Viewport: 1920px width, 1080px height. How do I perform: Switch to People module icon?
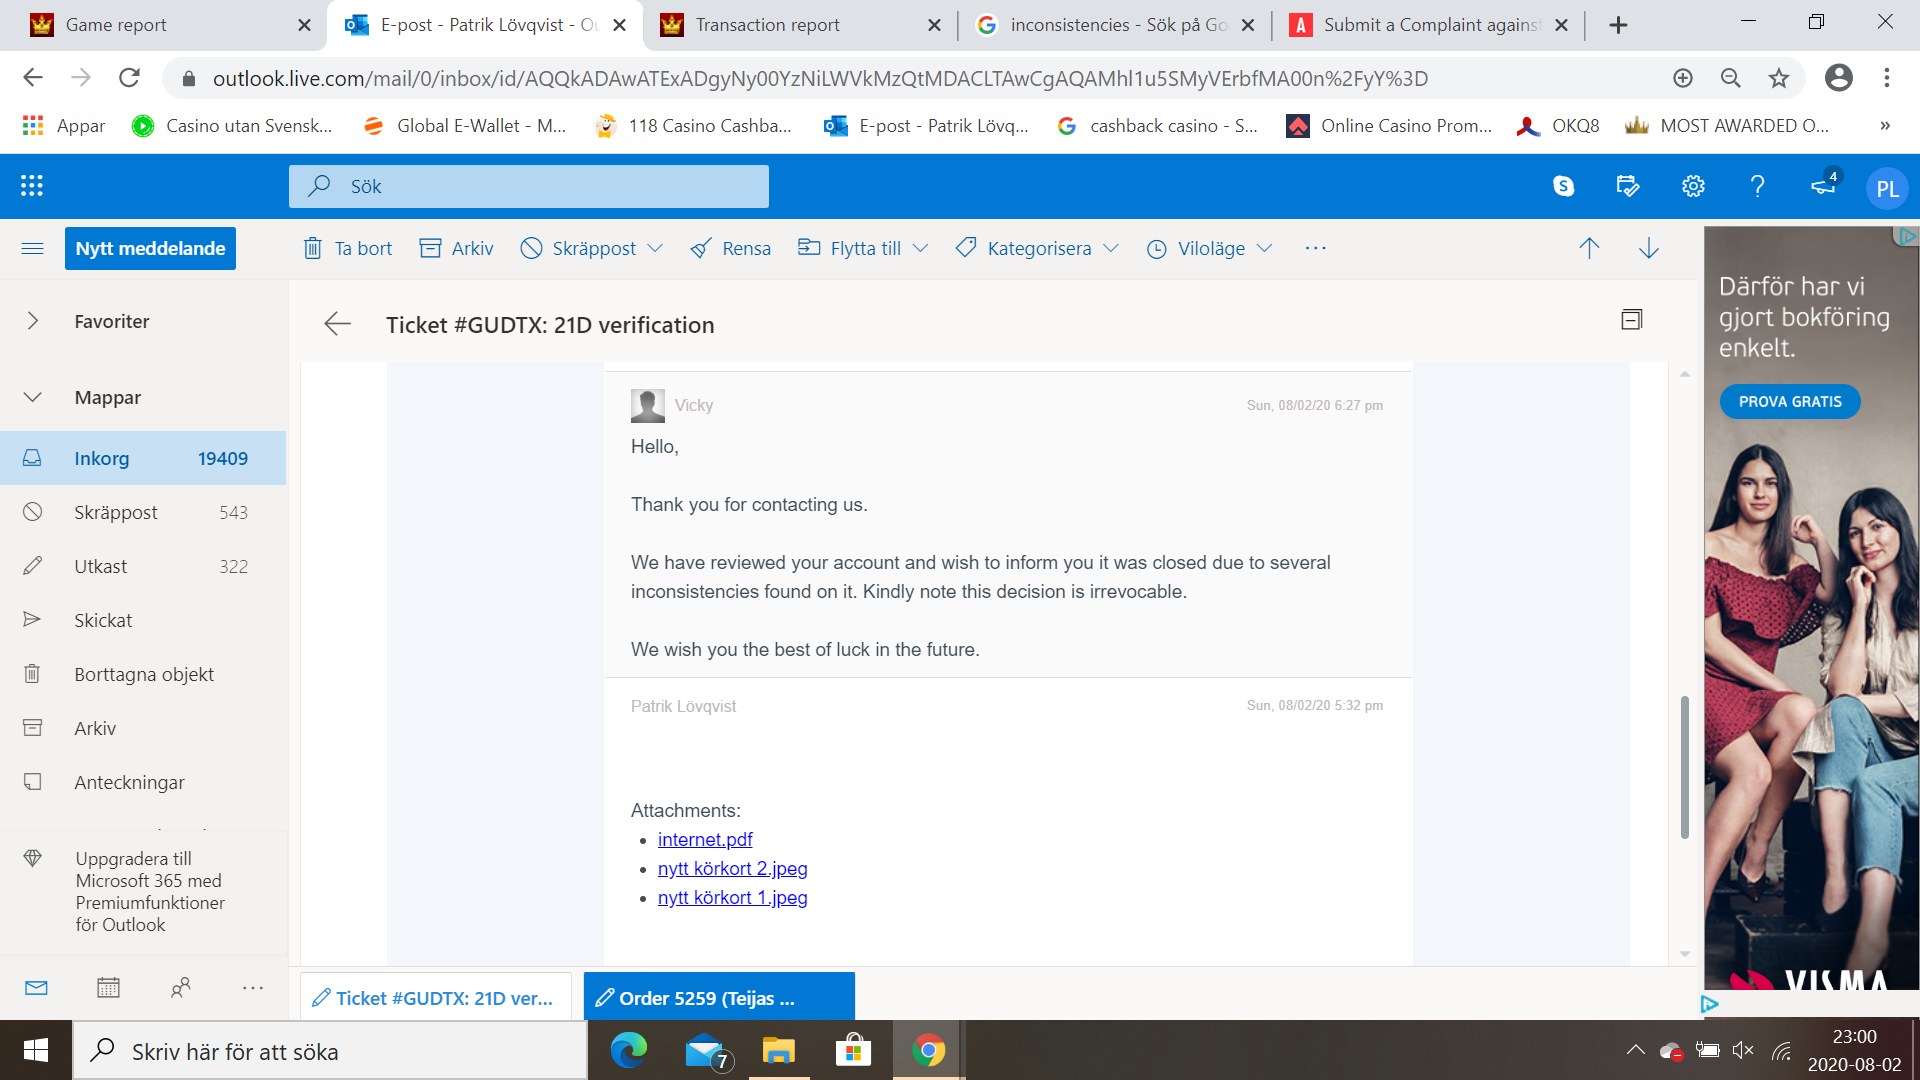[x=180, y=988]
